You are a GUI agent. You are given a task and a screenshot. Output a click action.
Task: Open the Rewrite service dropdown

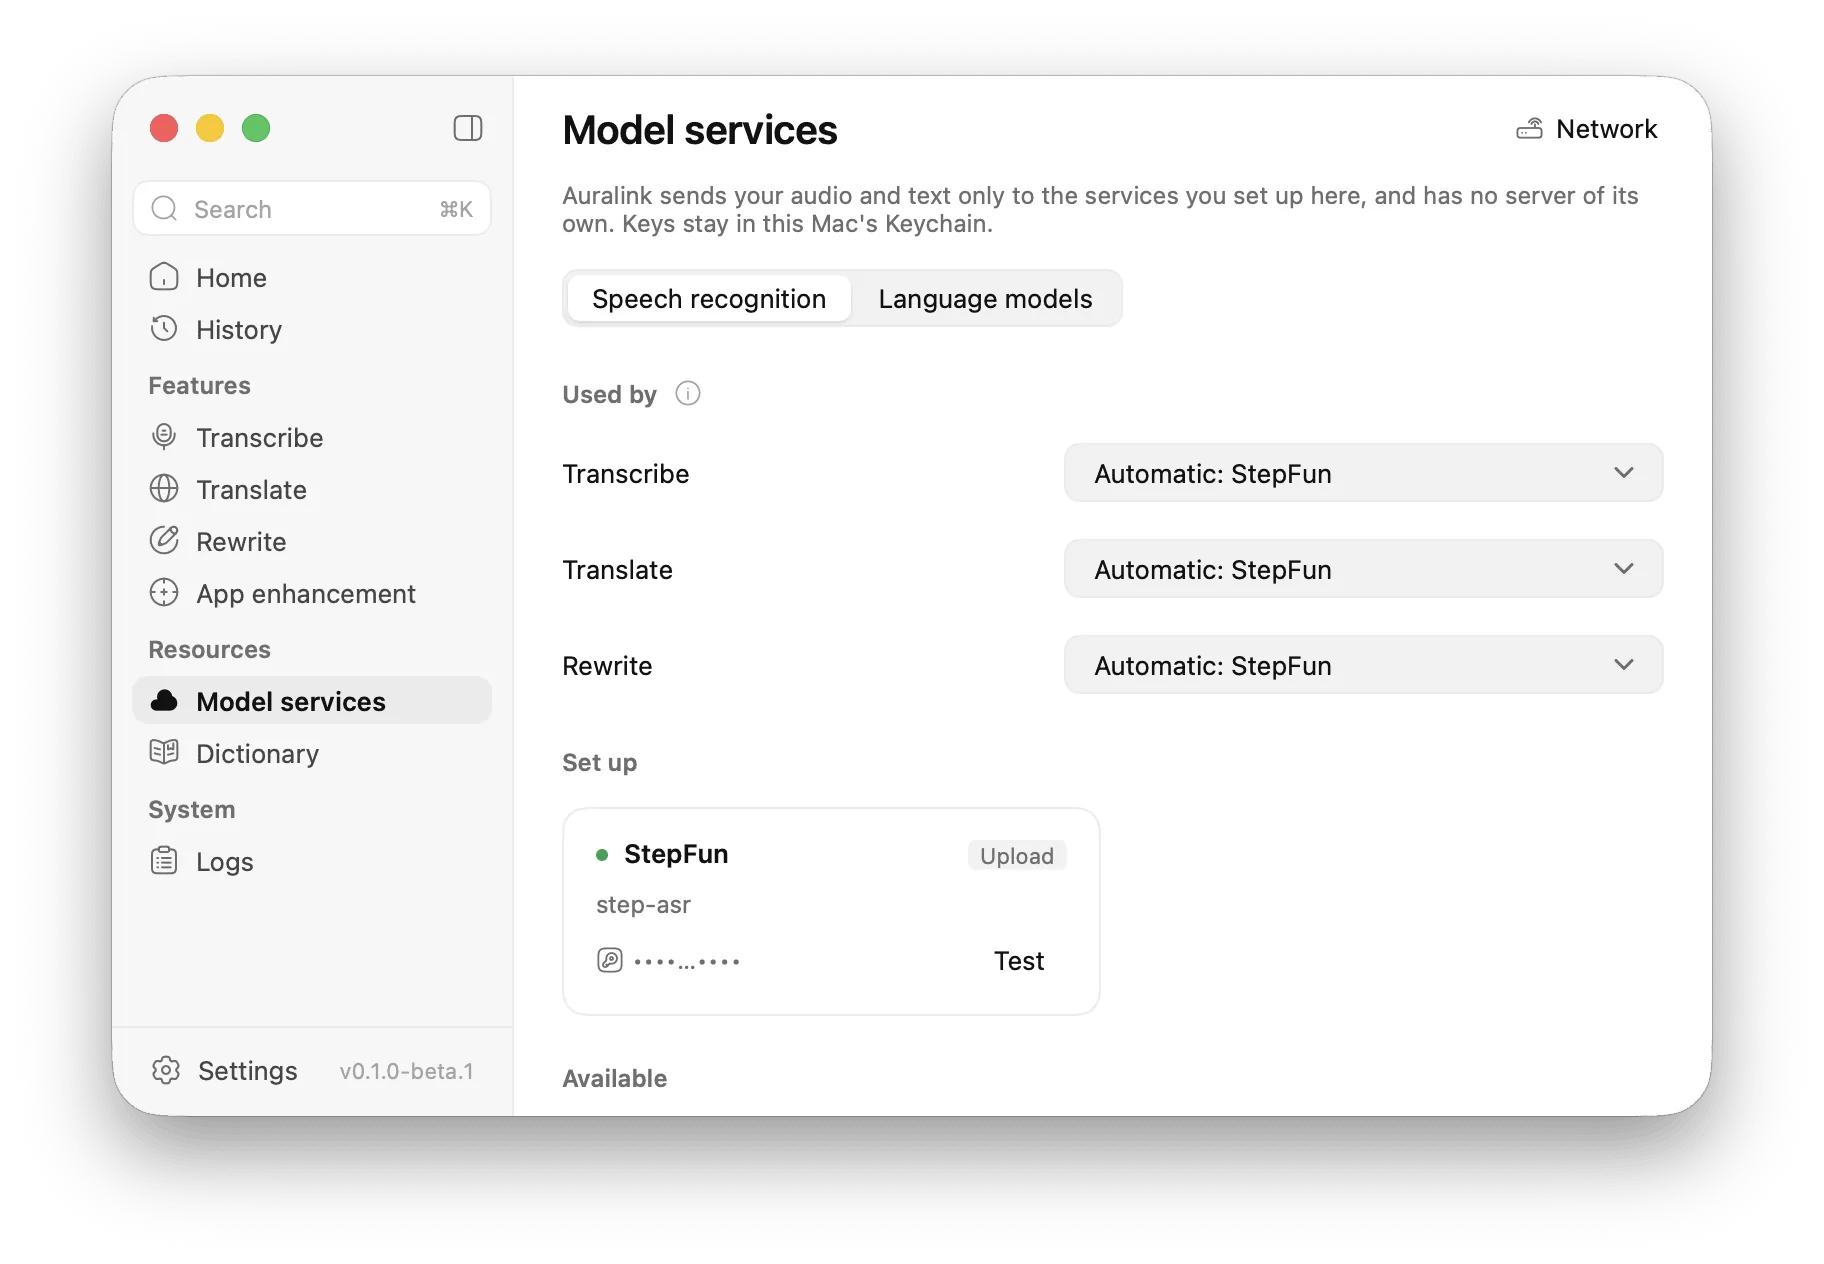(x=1363, y=665)
